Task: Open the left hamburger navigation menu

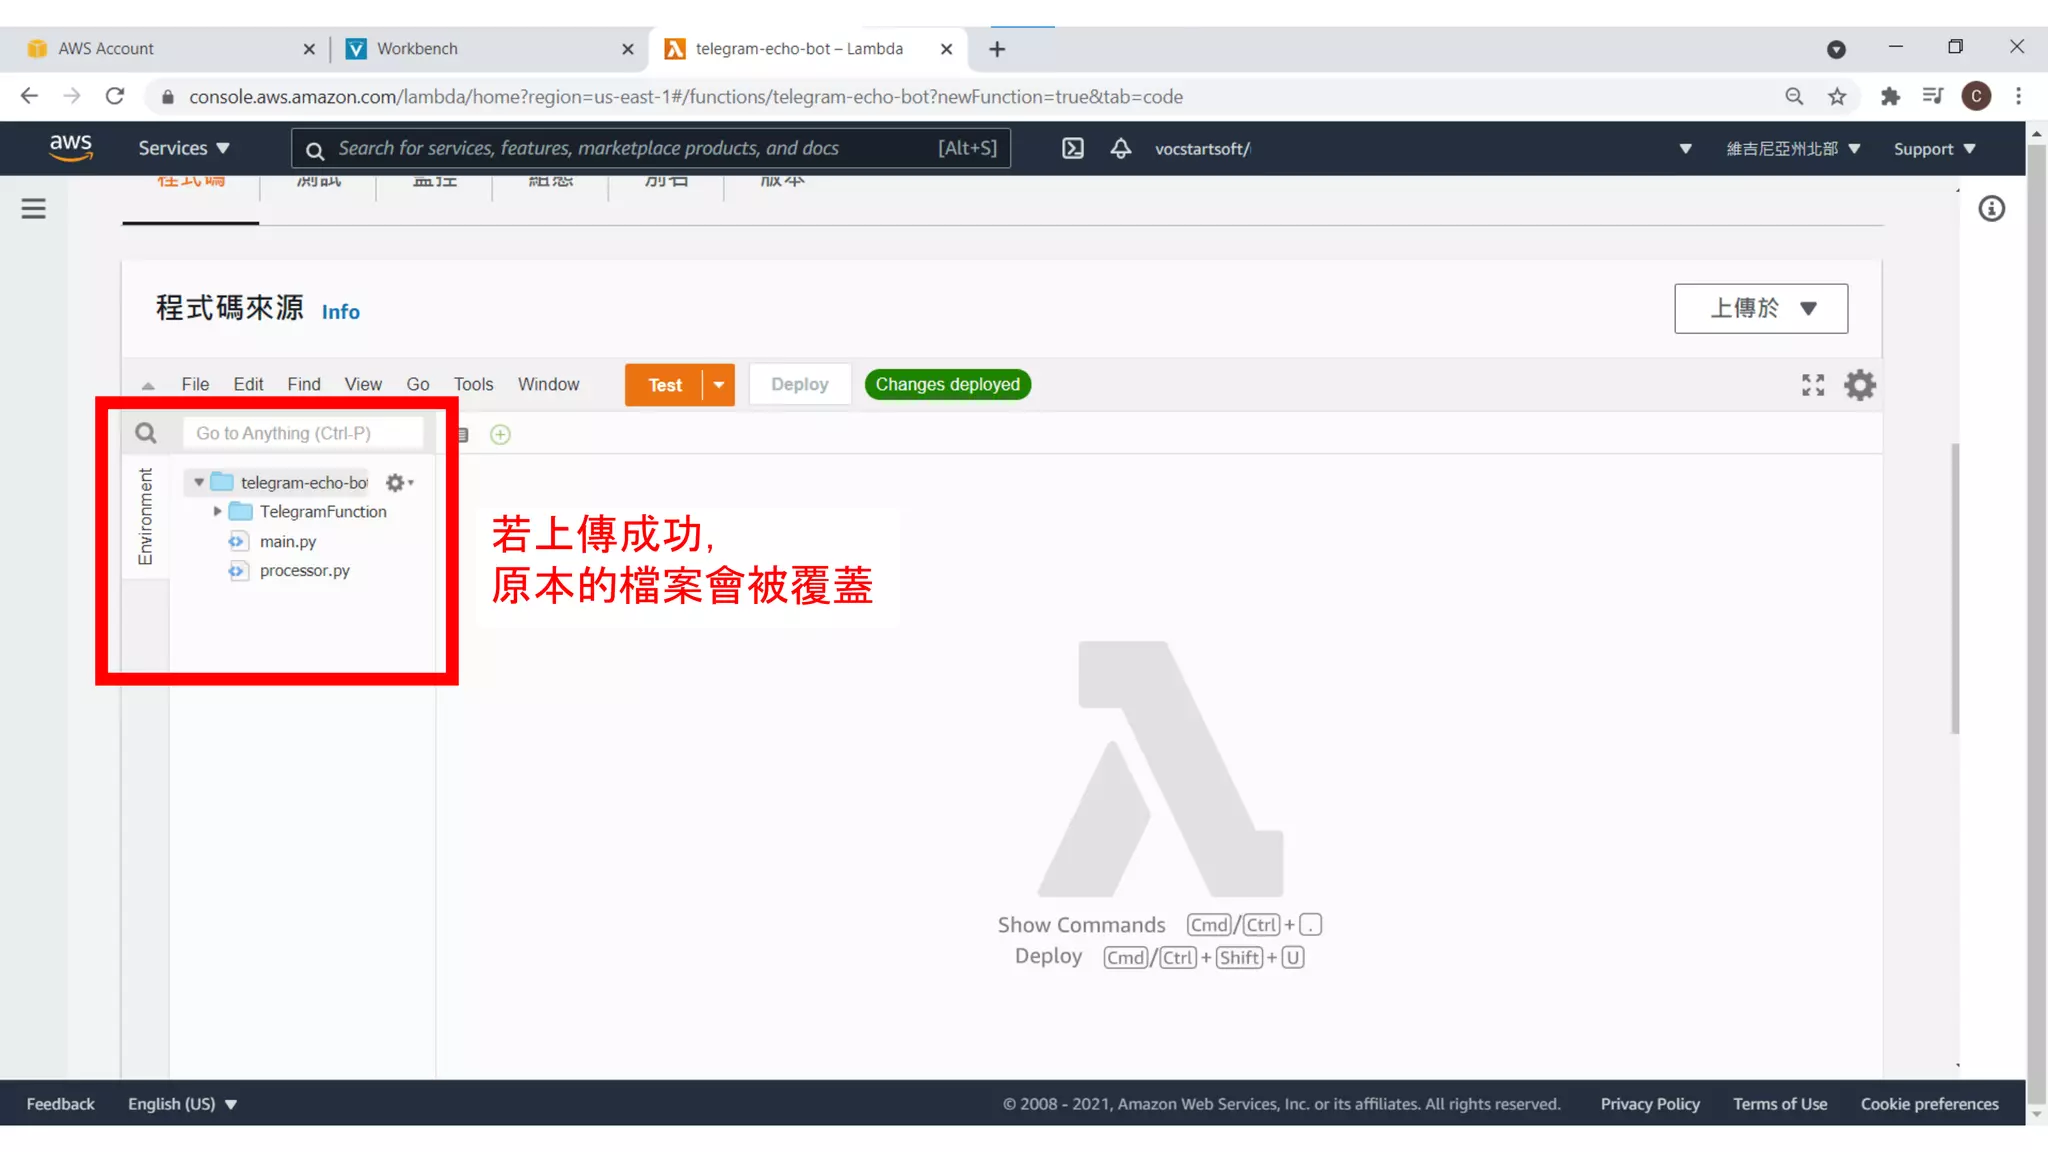Action: (x=34, y=208)
